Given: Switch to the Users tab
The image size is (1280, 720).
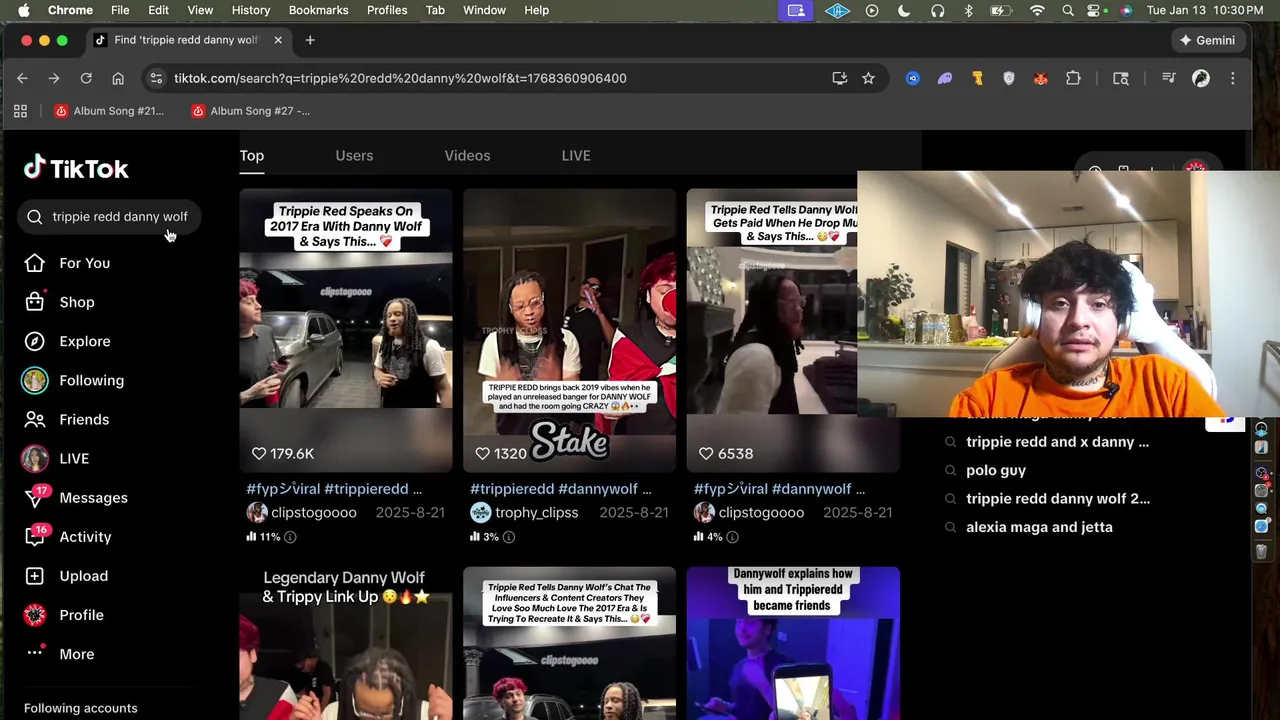Looking at the screenshot, I should (354, 156).
